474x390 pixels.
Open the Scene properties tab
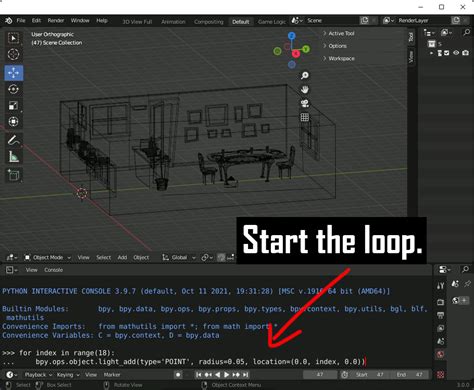coord(440,341)
